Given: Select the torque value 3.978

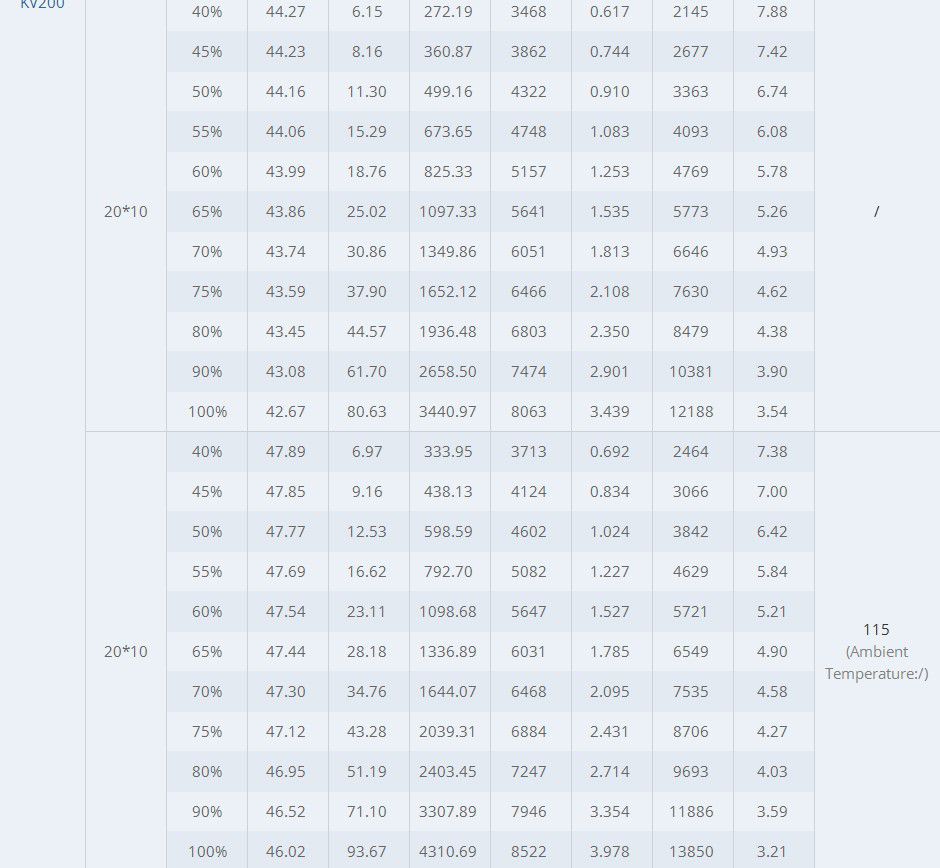Looking at the screenshot, I should tap(609, 852).
